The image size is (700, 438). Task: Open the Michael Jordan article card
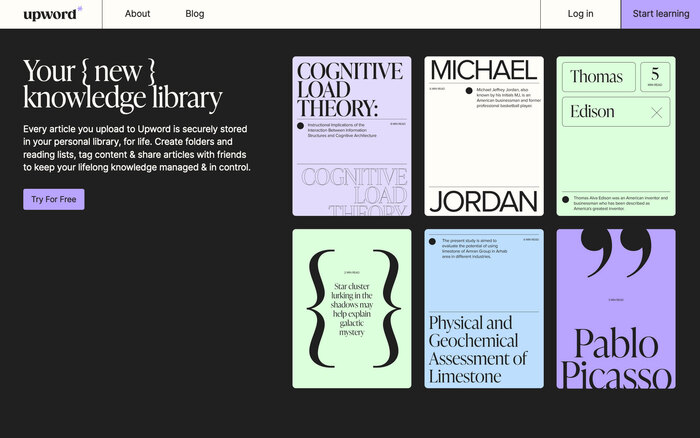[484, 136]
